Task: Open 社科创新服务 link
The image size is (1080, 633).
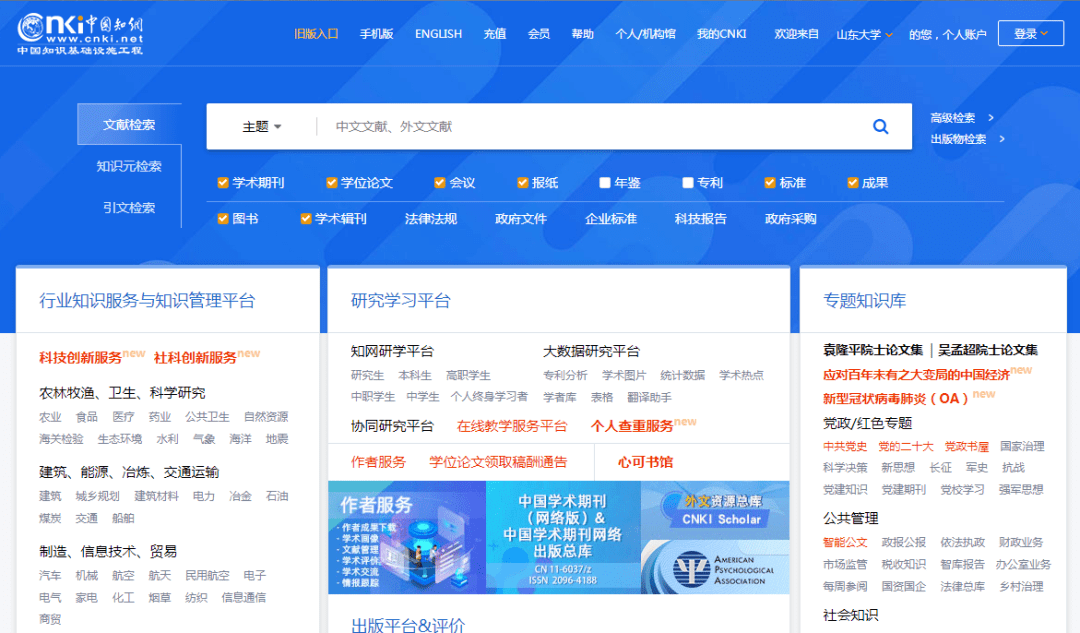Action: click(195, 358)
